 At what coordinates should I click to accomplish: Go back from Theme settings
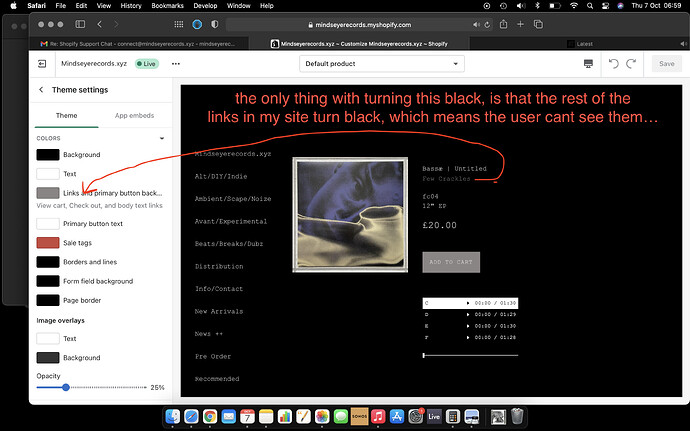click(41, 90)
